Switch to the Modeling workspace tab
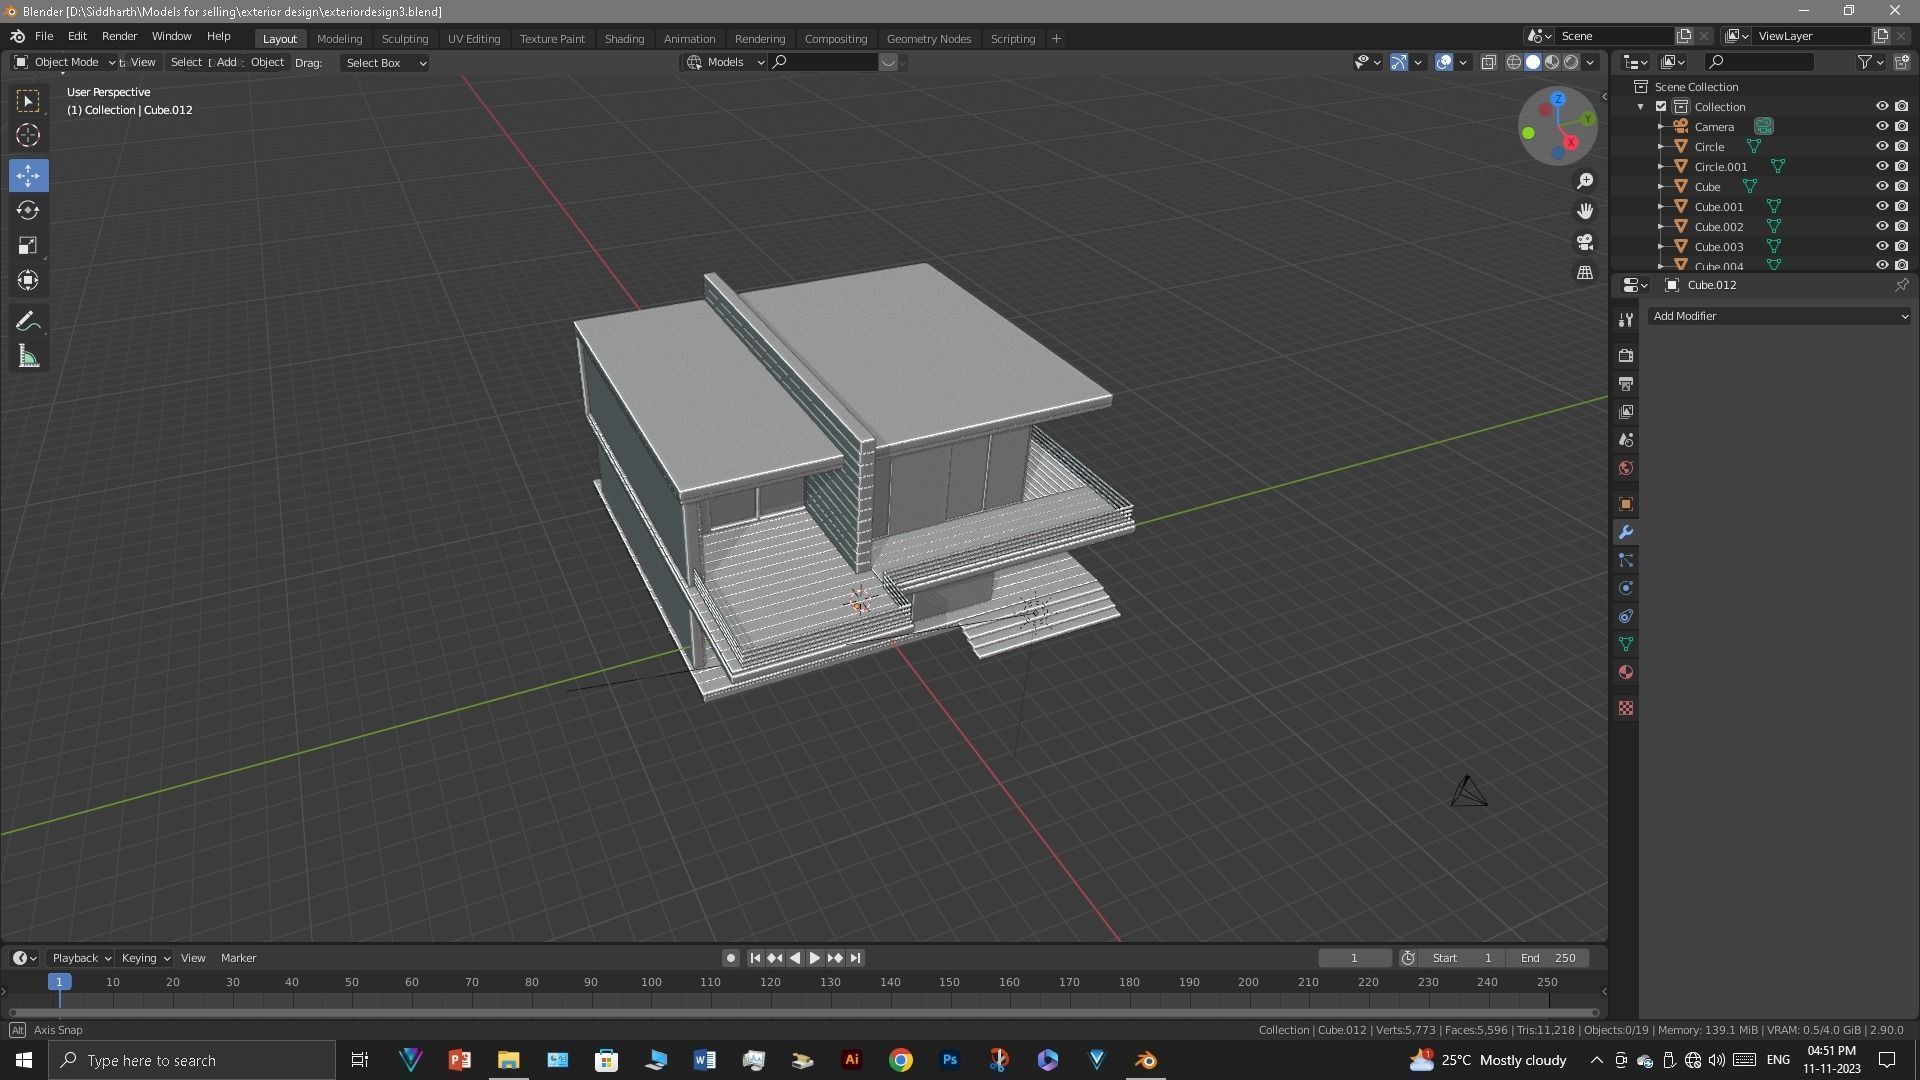Viewport: 1920px width, 1080px height. pos(339,38)
